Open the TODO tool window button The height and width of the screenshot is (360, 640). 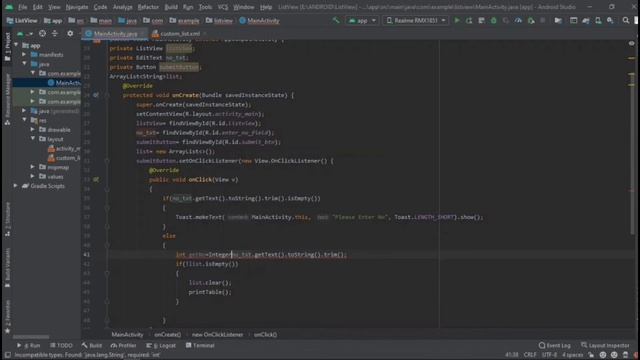click(61, 345)
